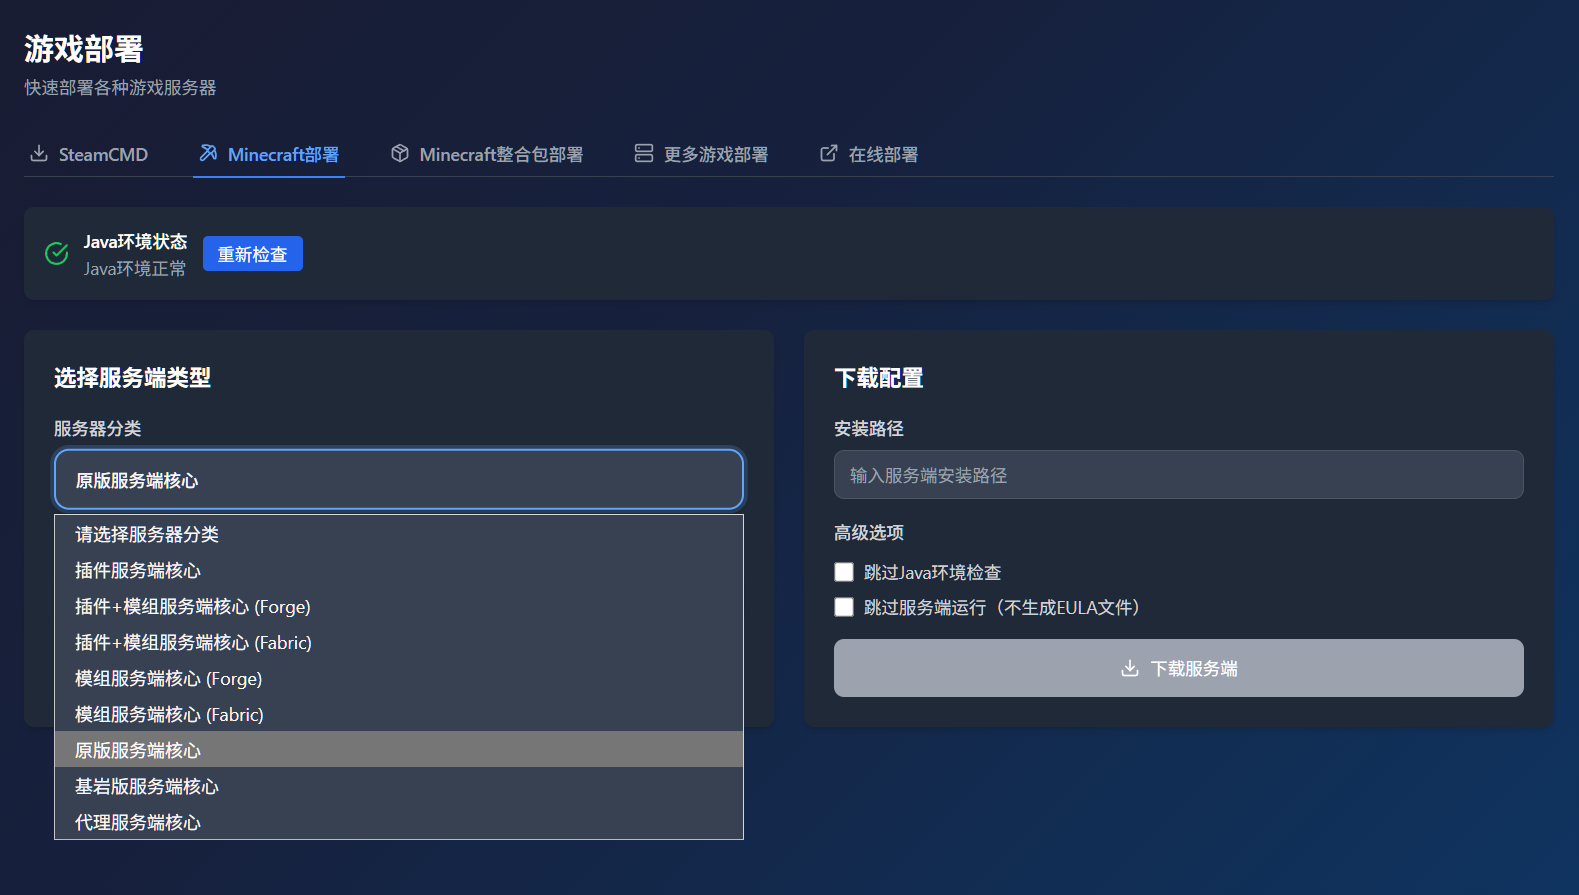1579x895 pixels.
Task: Open the Minecraft整合包部署 tab
Action: tap(487, 154)
